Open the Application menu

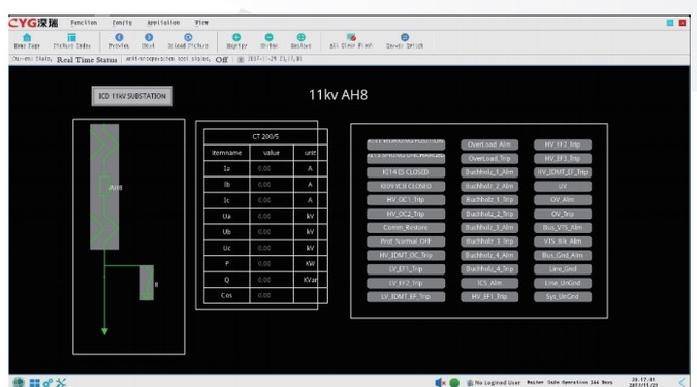pyautogui.click(x=164, y=23)
